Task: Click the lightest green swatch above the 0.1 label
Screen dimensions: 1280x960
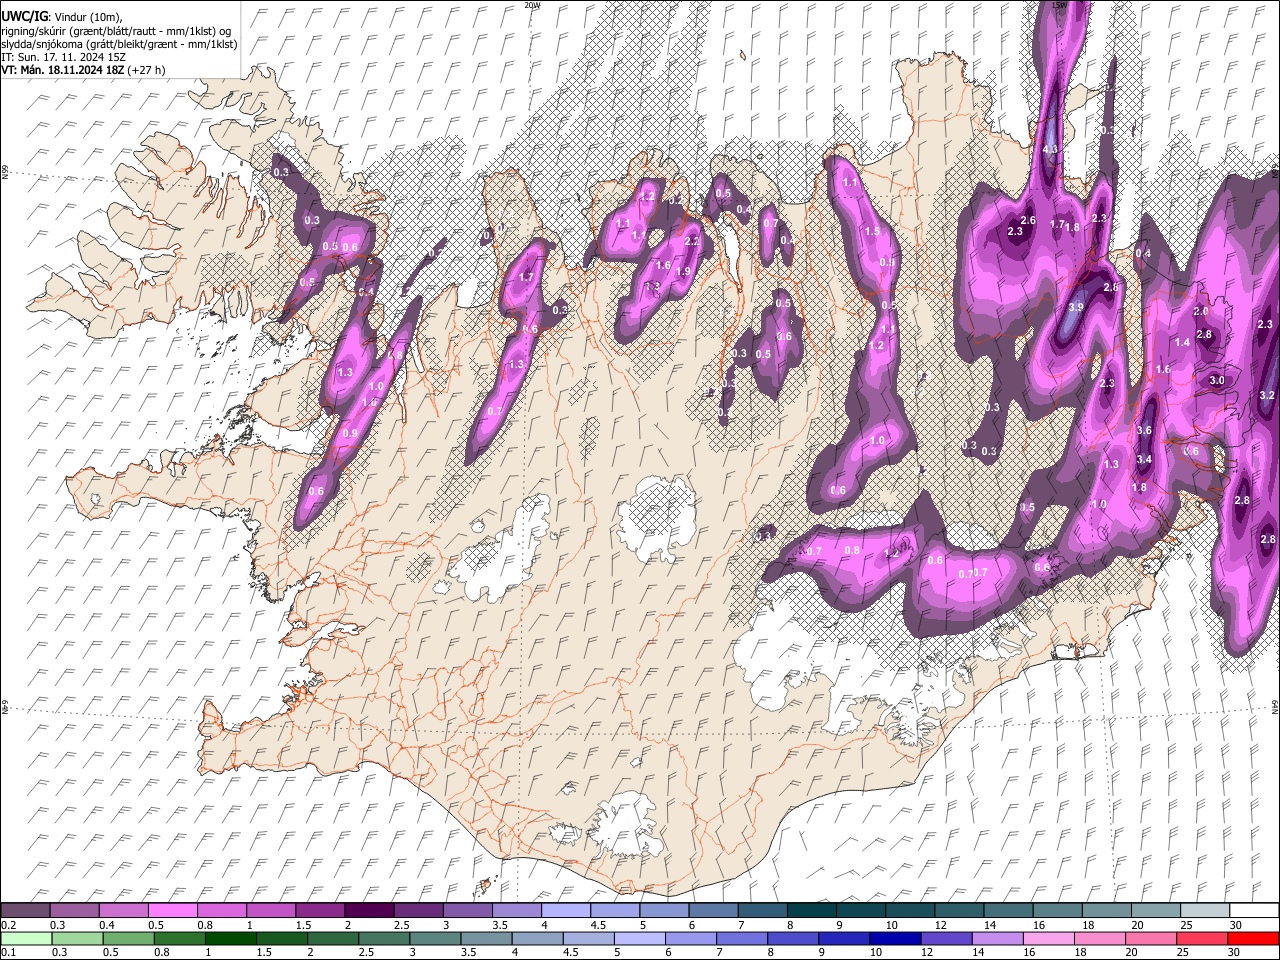Action: [x=25, y=938]
